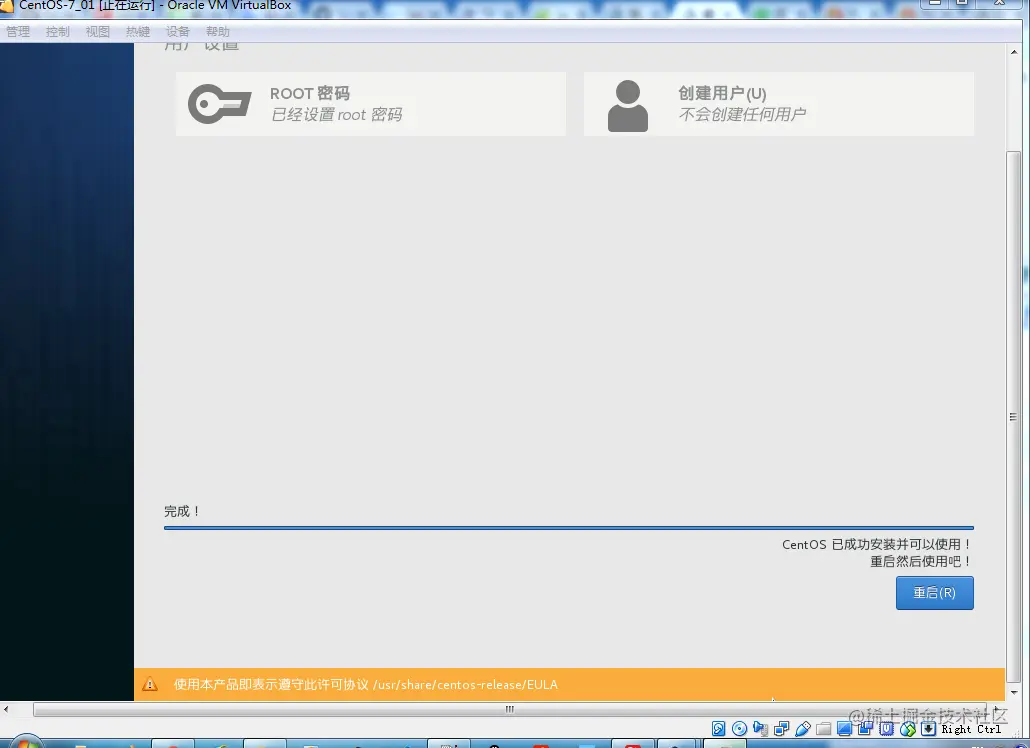Open the ROOT 密码 settings card

coord(370,104)
